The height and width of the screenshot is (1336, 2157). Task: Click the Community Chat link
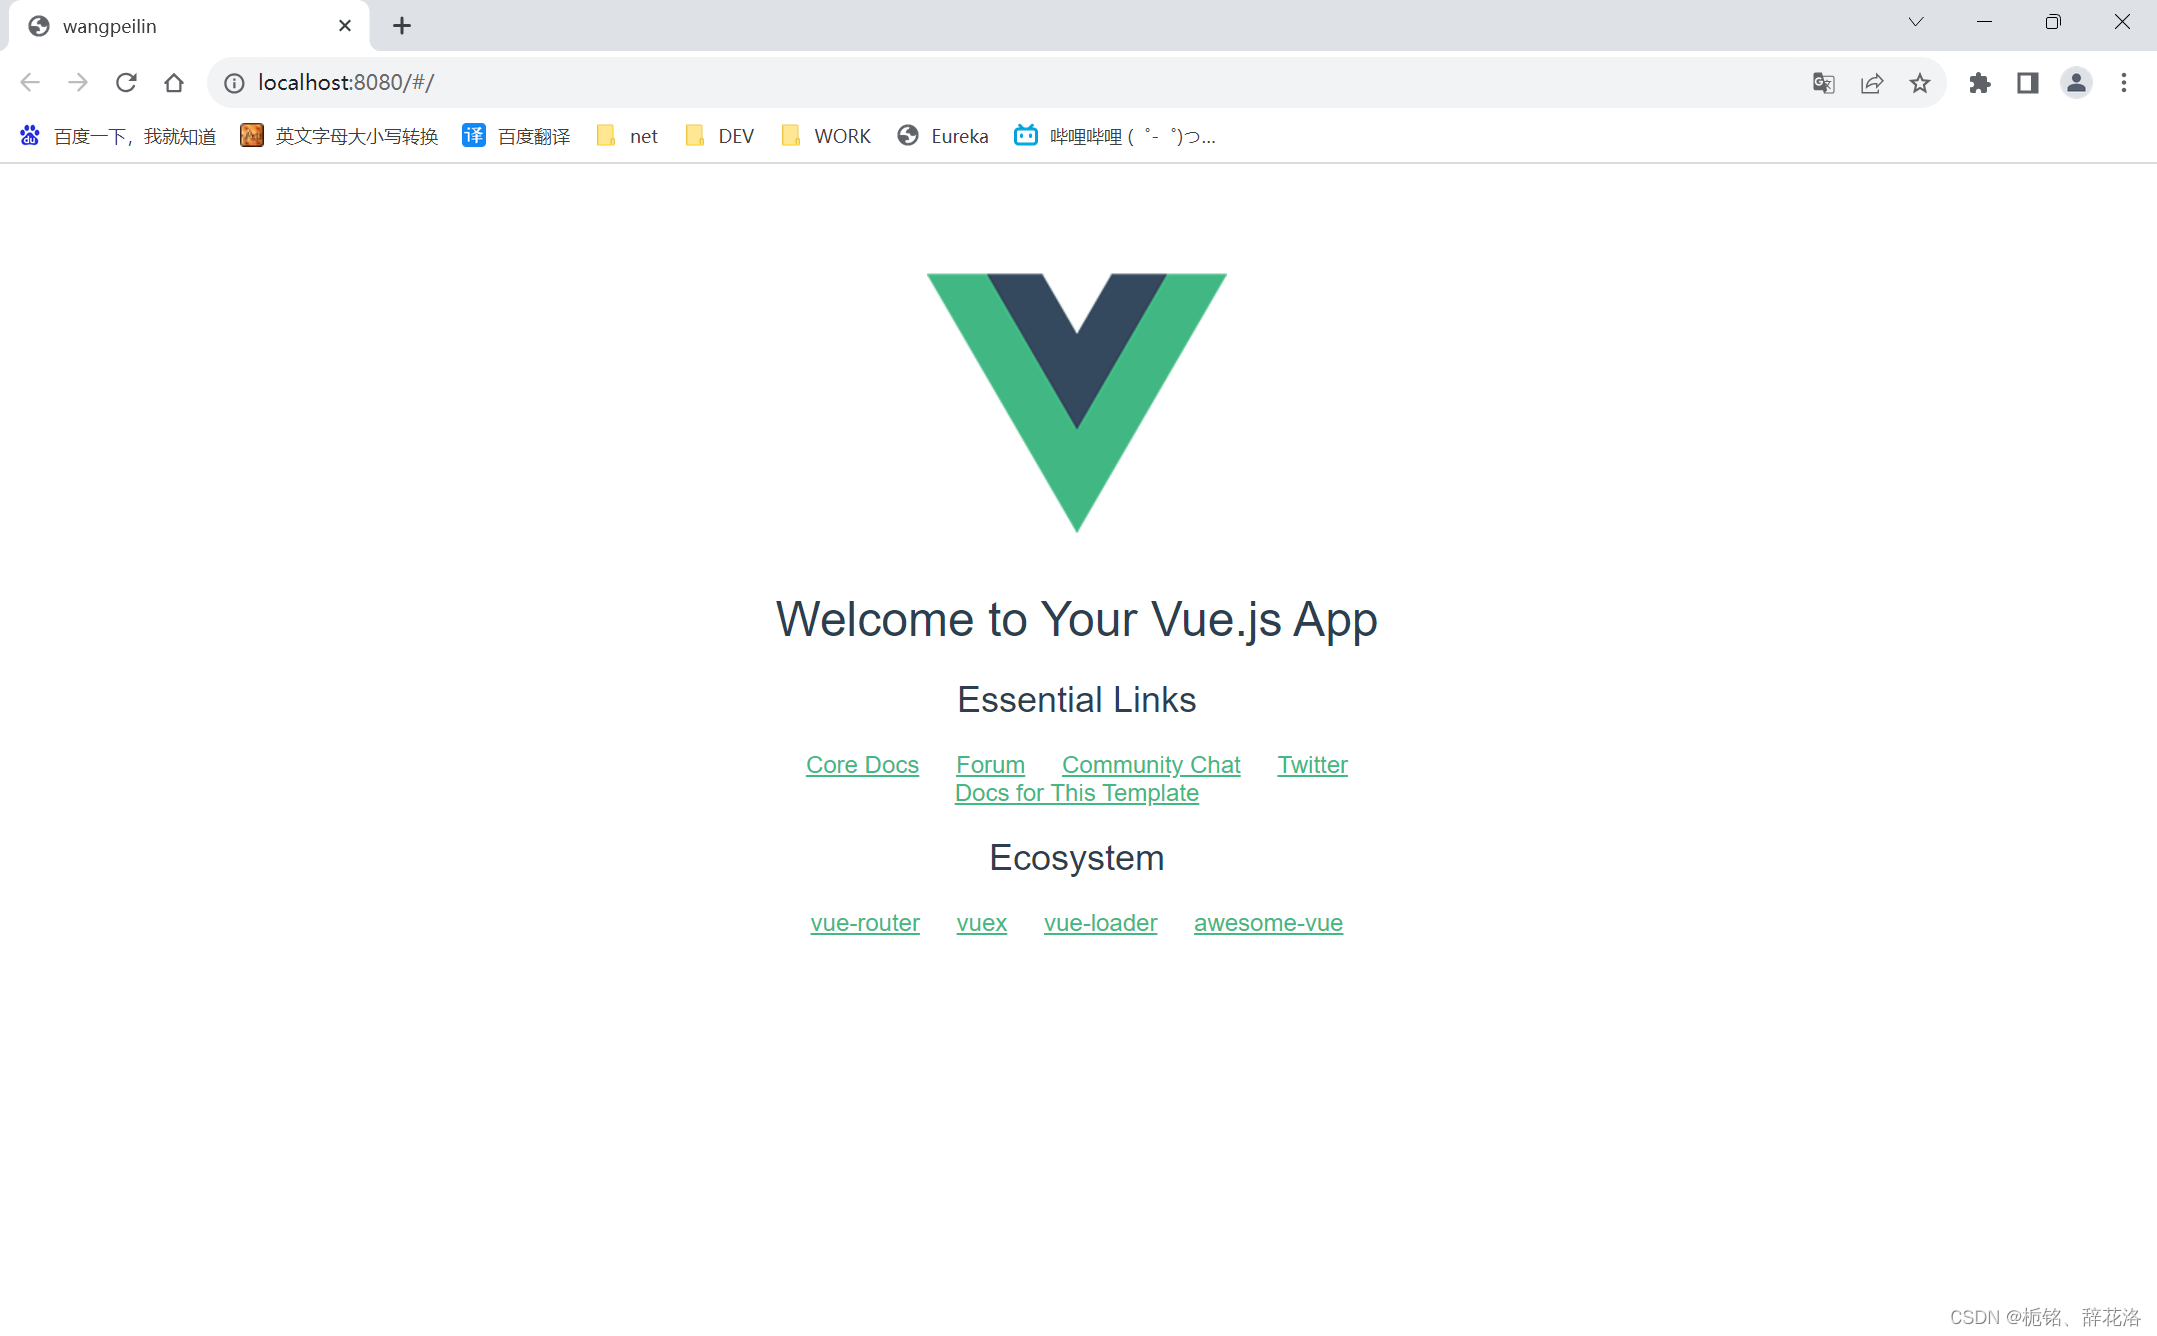1151,765
